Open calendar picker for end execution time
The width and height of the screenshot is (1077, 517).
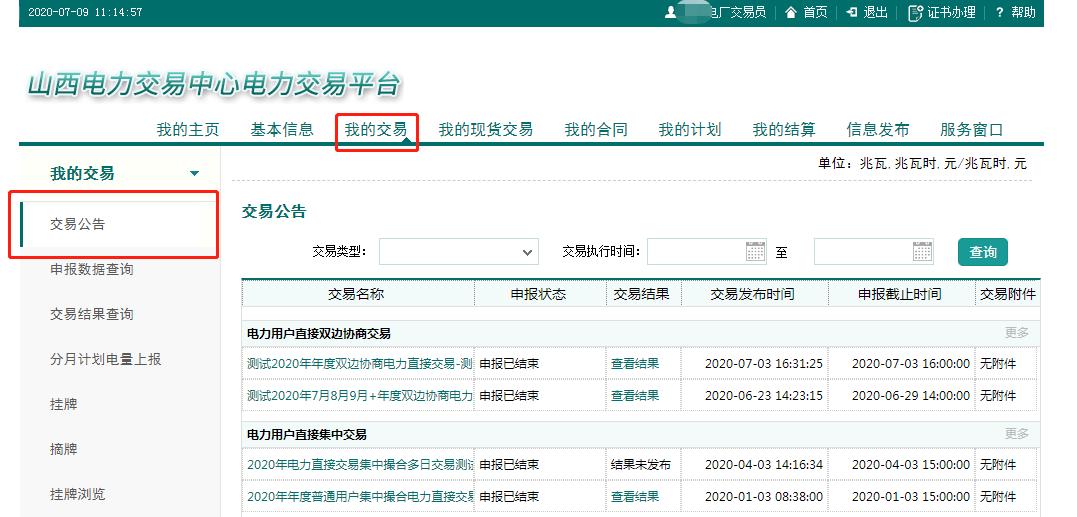pos(922,252)
